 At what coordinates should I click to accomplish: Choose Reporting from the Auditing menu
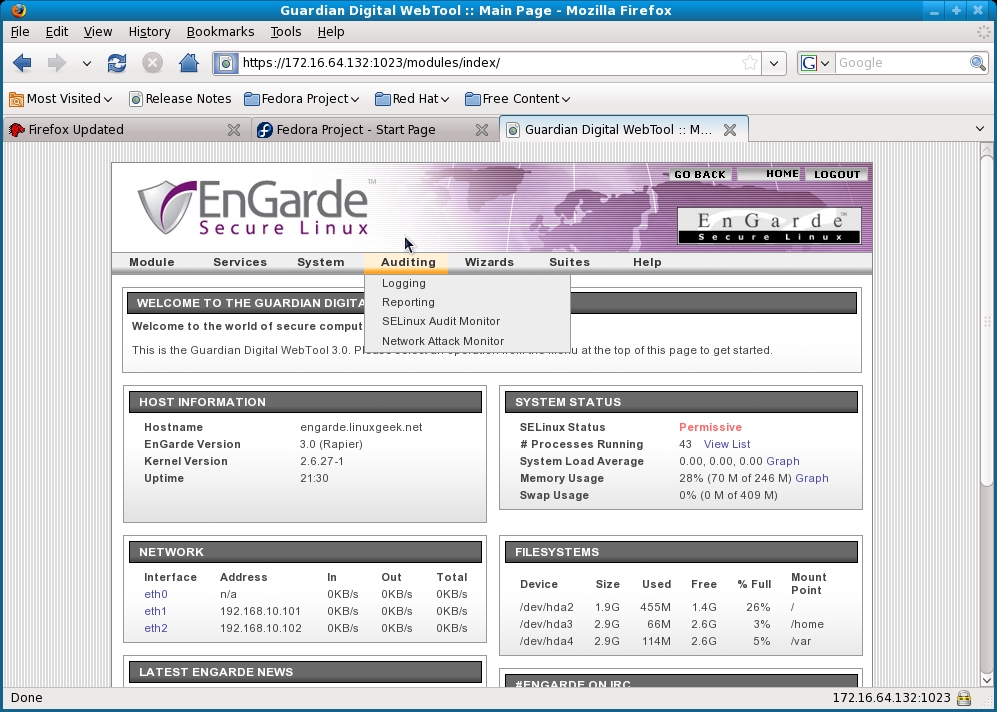pos(467,303)
